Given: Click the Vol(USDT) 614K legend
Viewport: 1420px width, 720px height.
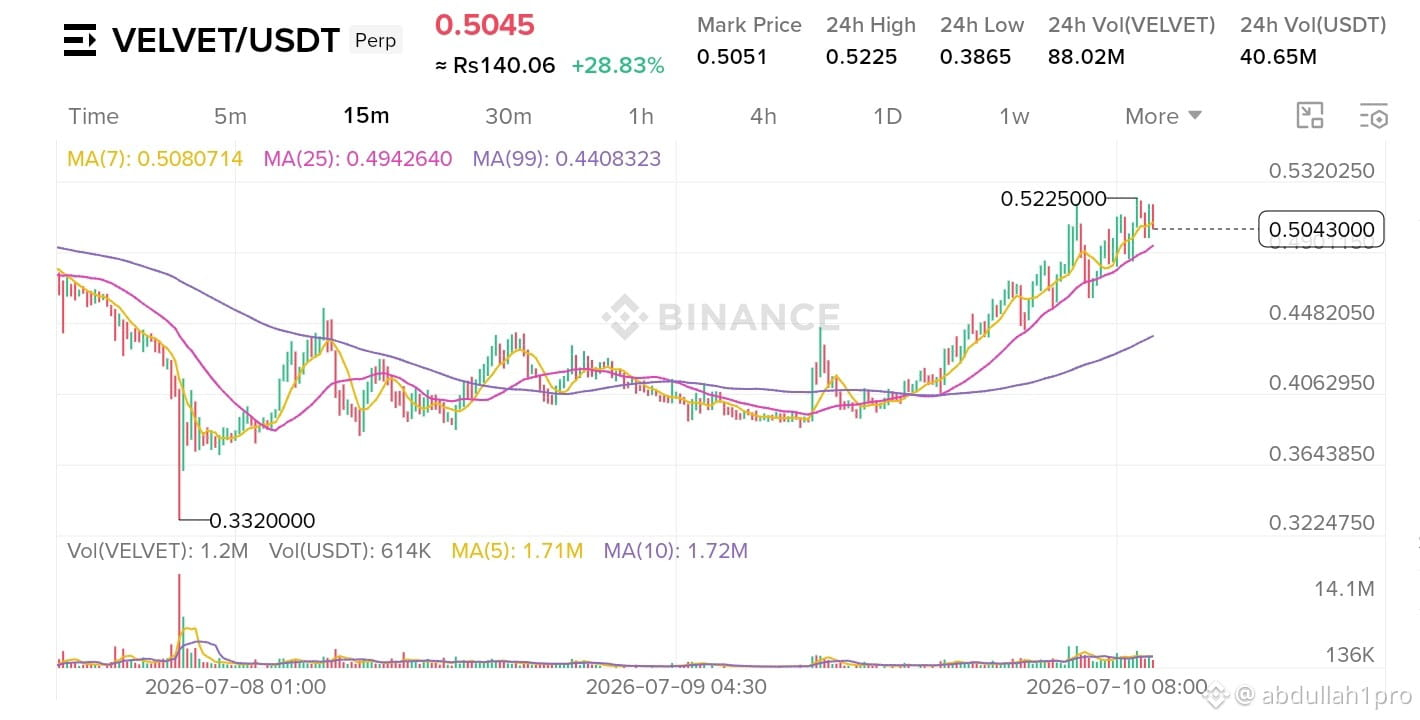Looking at the screenshot, I should click(349, 550).
